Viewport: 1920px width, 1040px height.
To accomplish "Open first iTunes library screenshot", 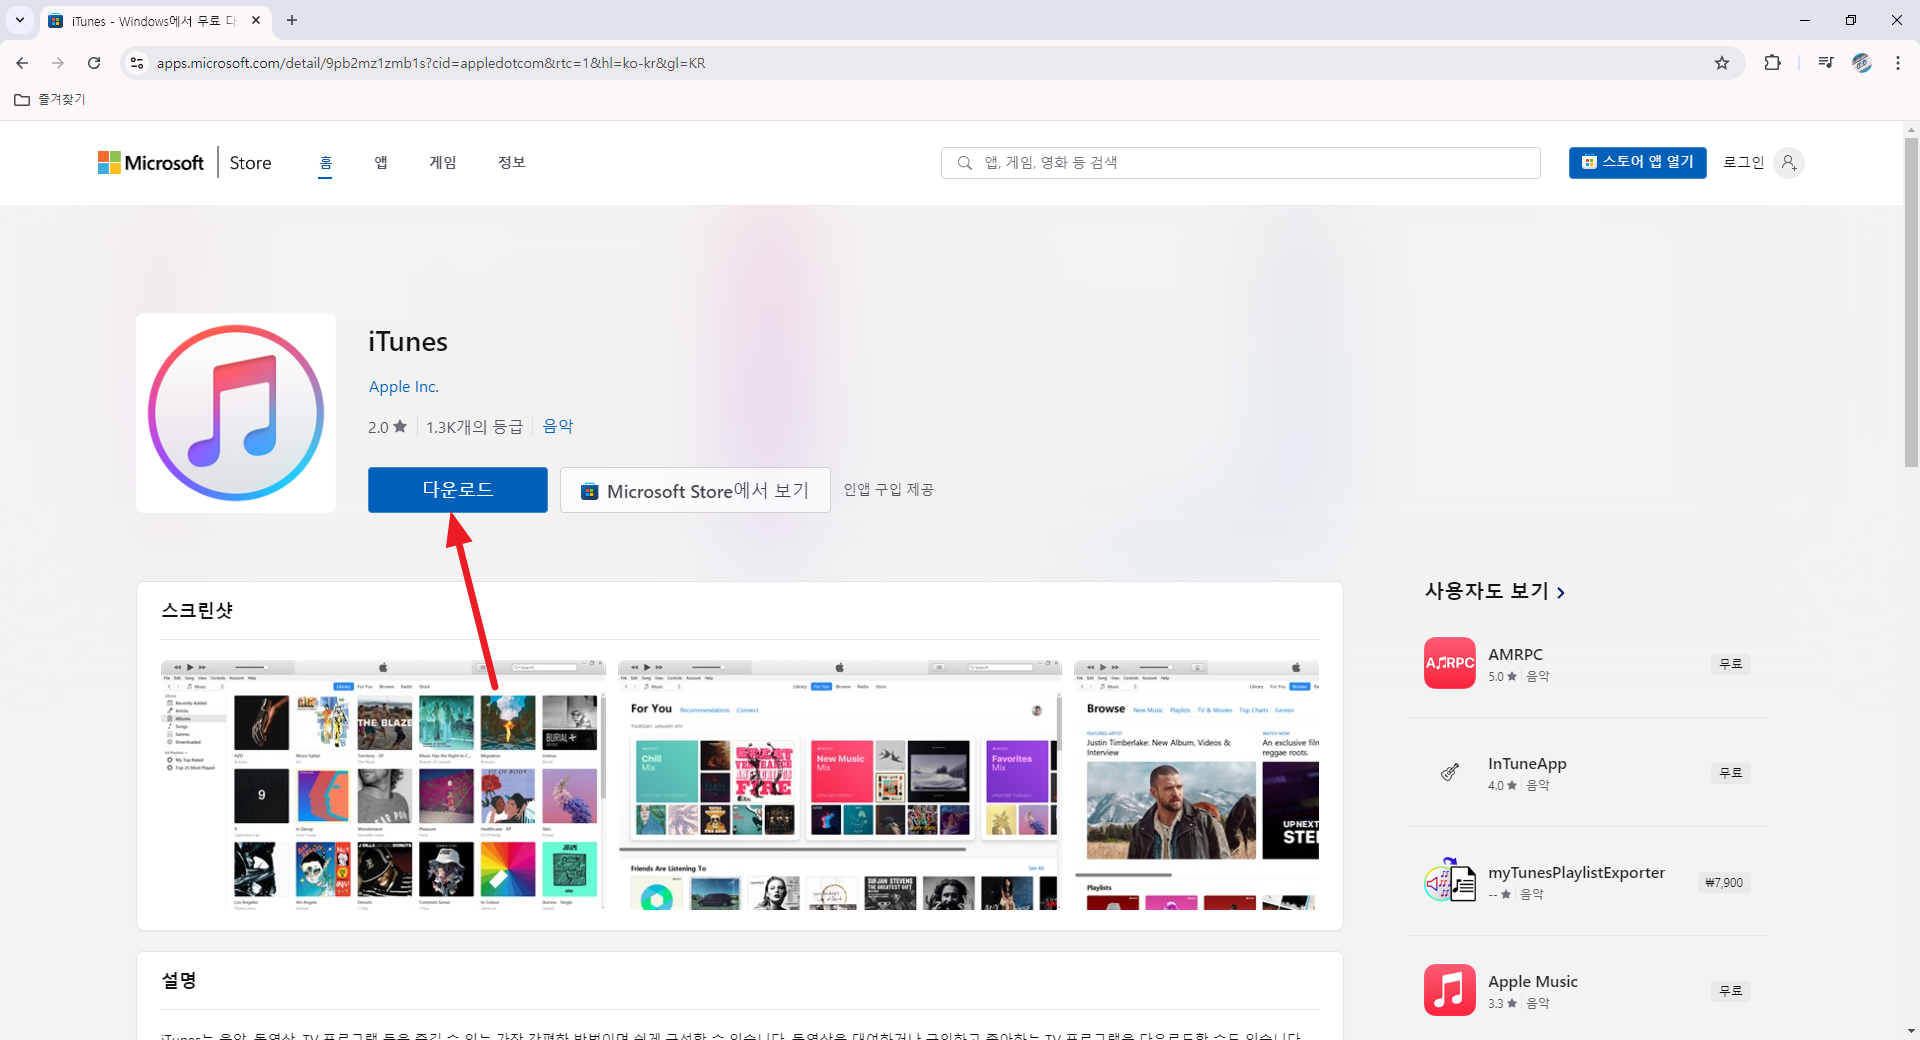I will tap(383, 785).
